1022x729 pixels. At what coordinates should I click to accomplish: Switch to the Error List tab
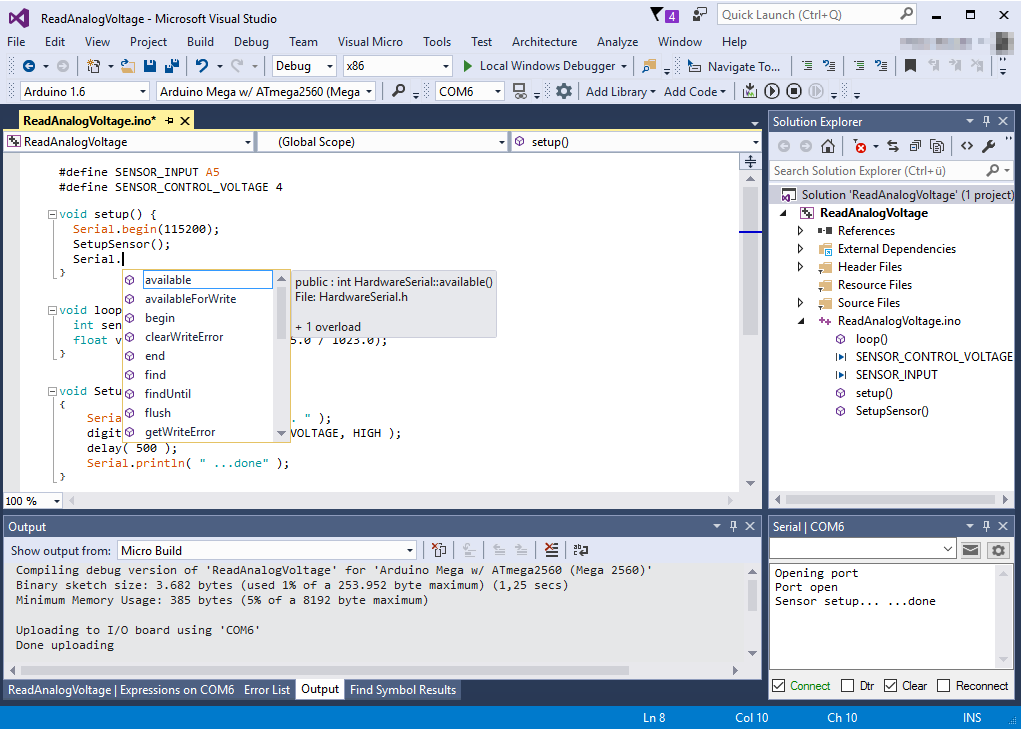pos(267,689)
